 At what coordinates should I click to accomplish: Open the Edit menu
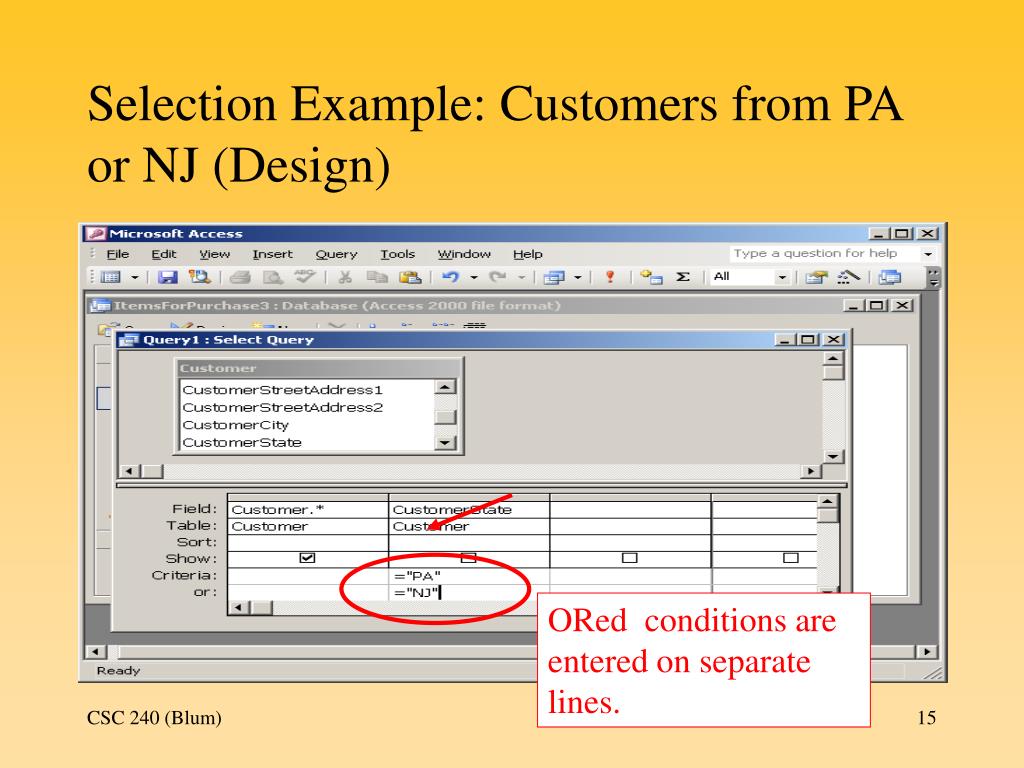coord(164,254)
